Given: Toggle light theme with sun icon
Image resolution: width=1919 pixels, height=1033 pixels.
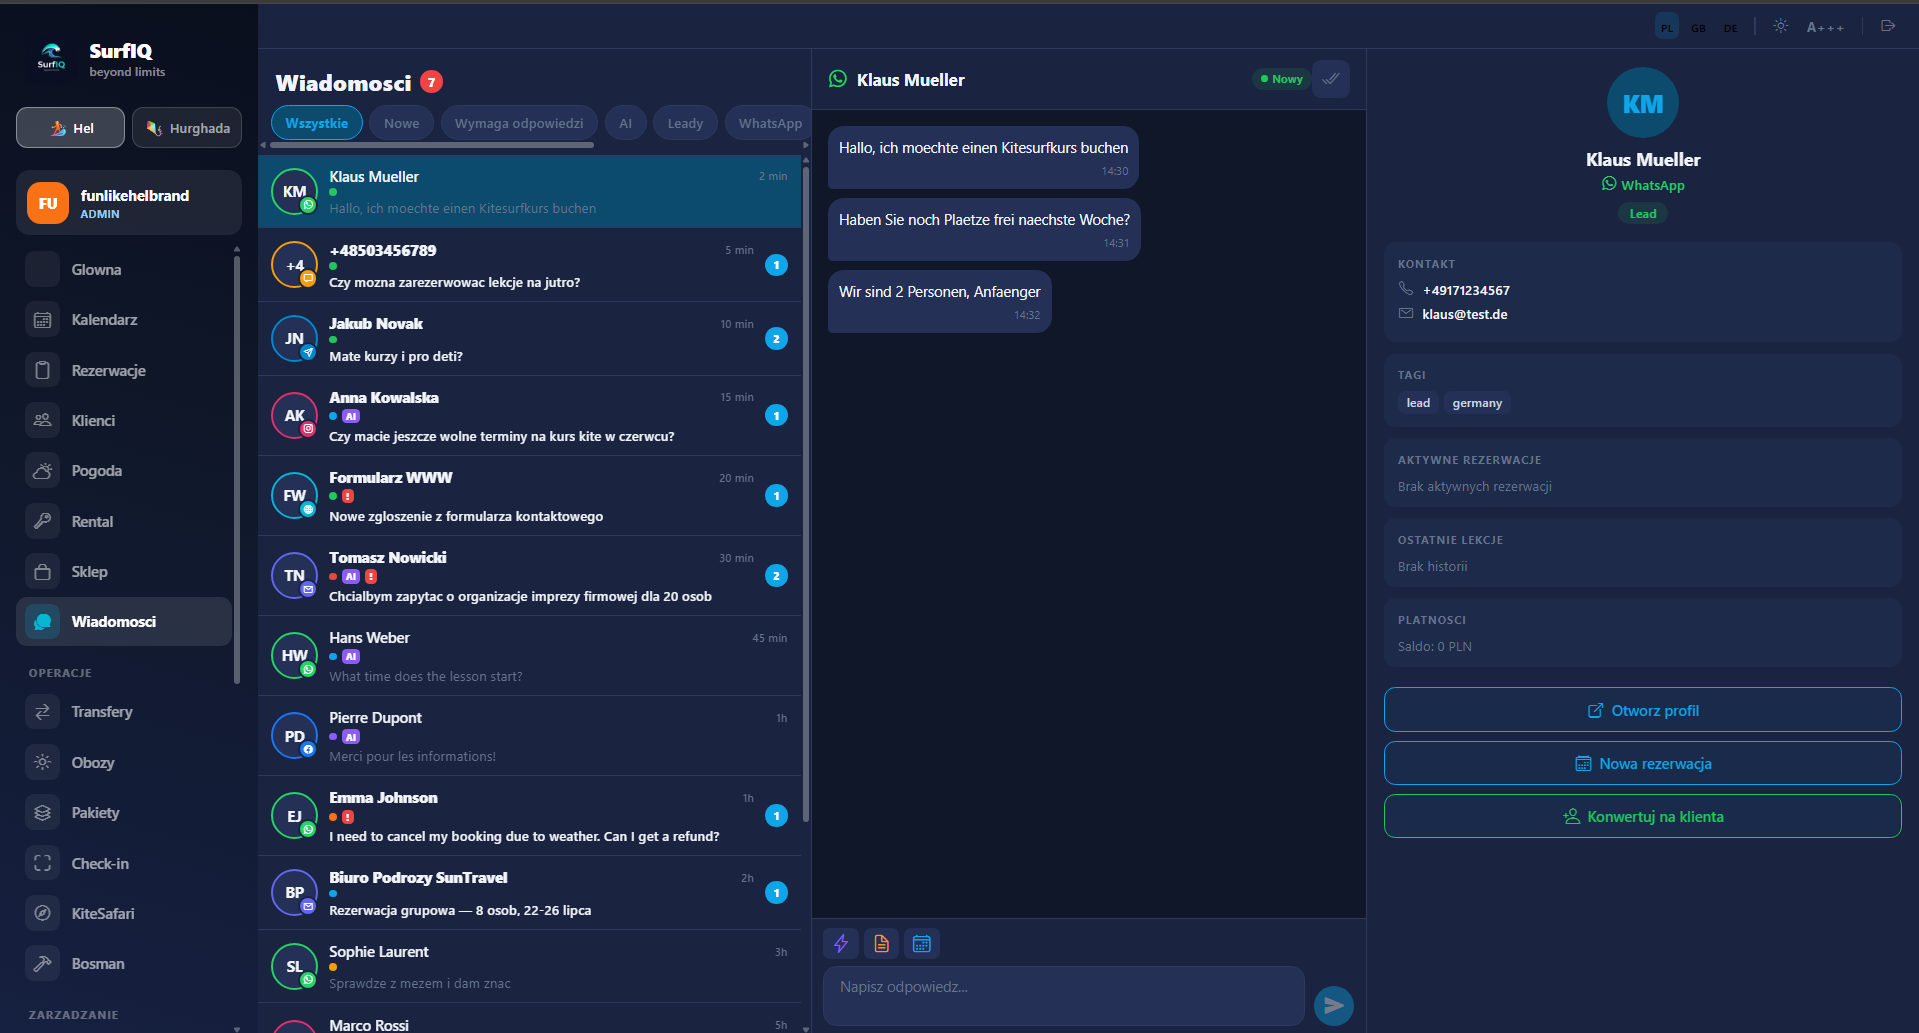Looking at the screenshot, I should [x=1781, y=26].
